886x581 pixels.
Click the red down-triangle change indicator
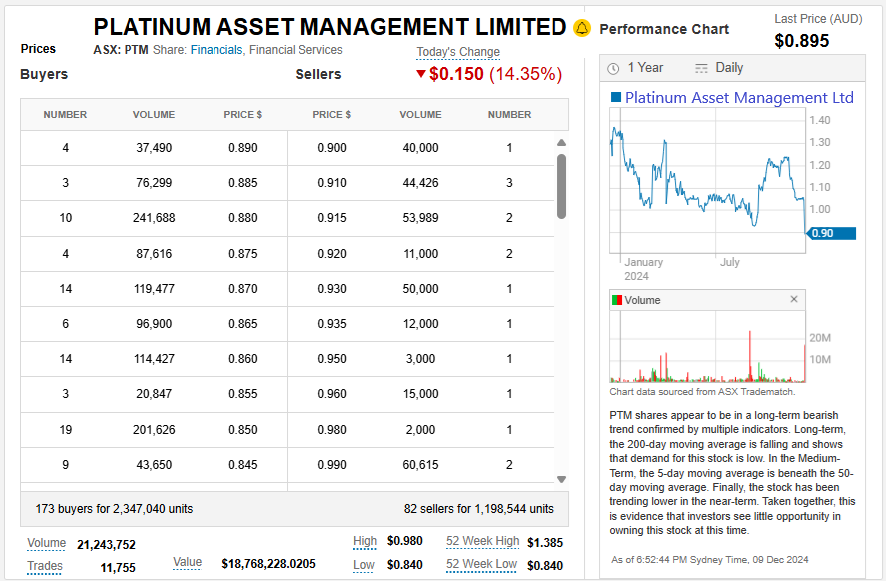click(x=421, y=74)
